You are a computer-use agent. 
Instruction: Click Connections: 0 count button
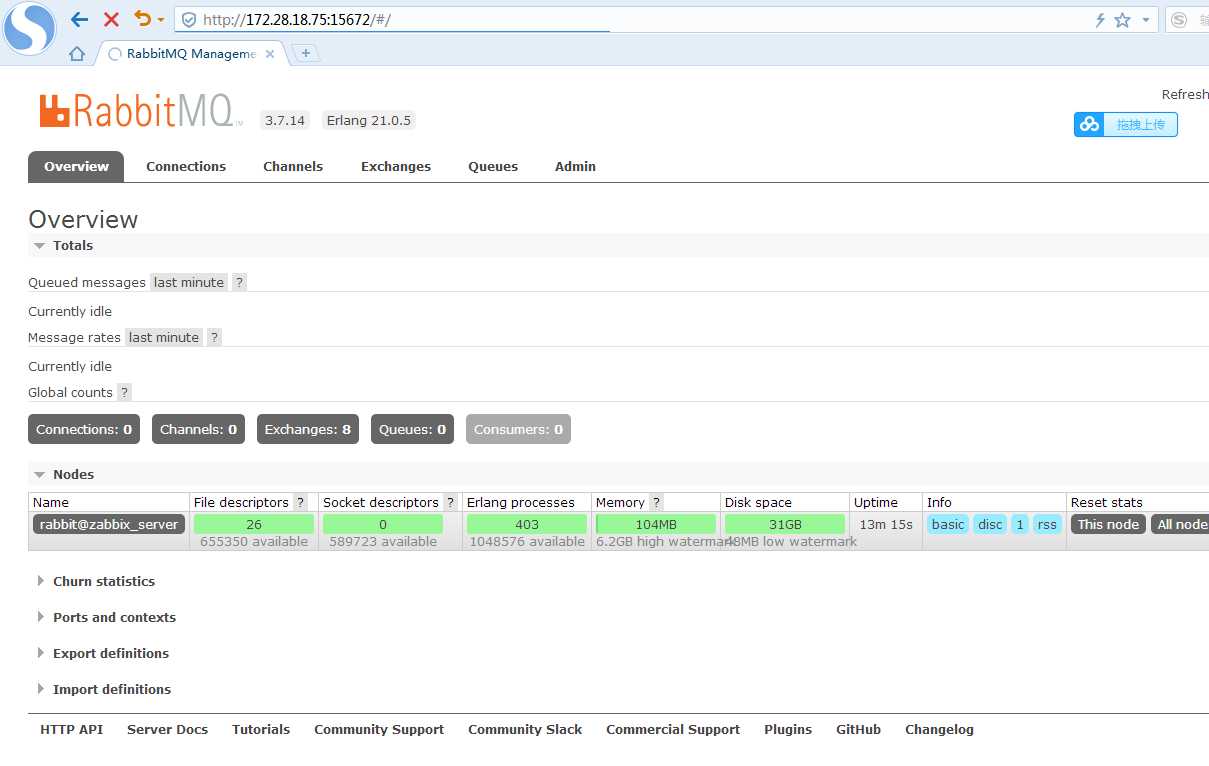click(84, 429)
